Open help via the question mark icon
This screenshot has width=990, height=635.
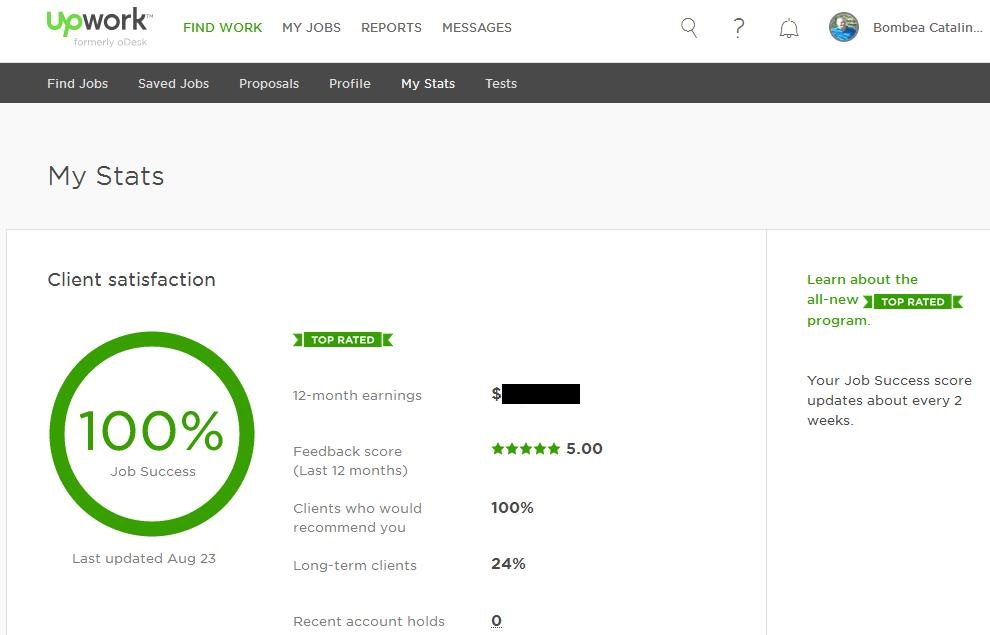(738, 28)
